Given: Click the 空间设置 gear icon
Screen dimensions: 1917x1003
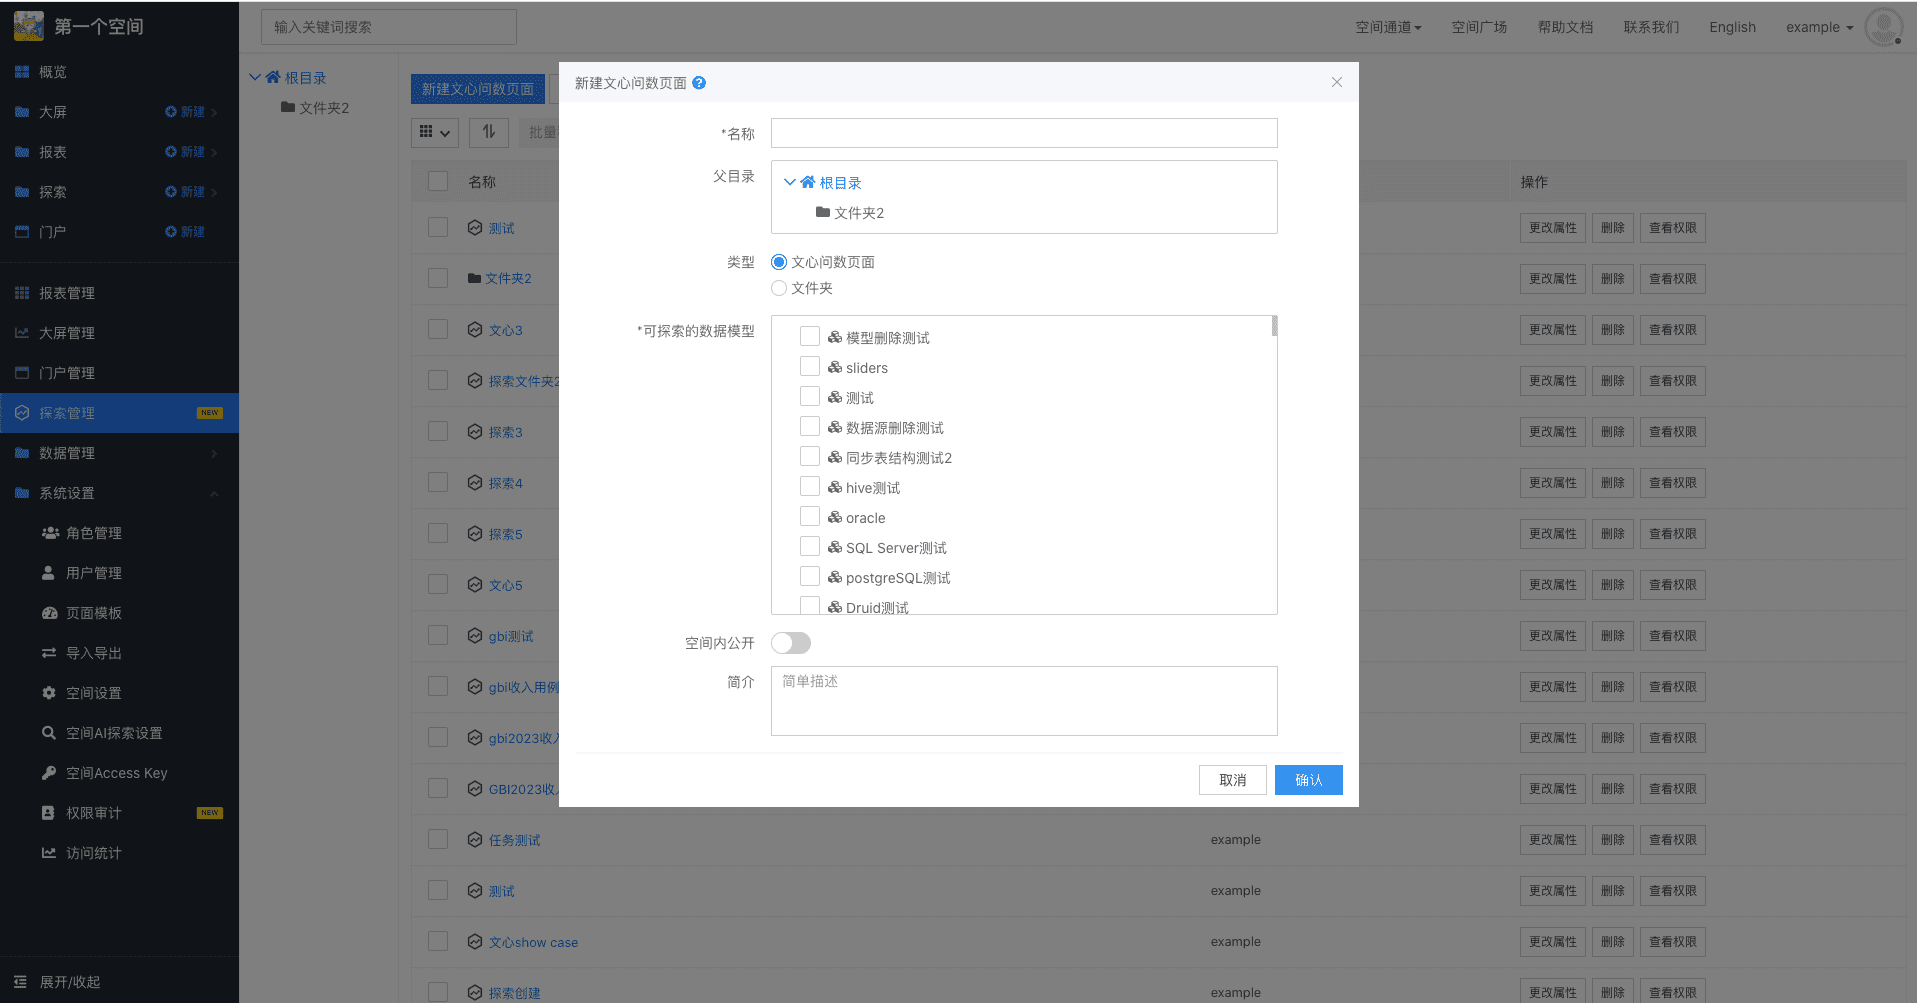Looking at the screenshot, I should (x=49, y=693).
